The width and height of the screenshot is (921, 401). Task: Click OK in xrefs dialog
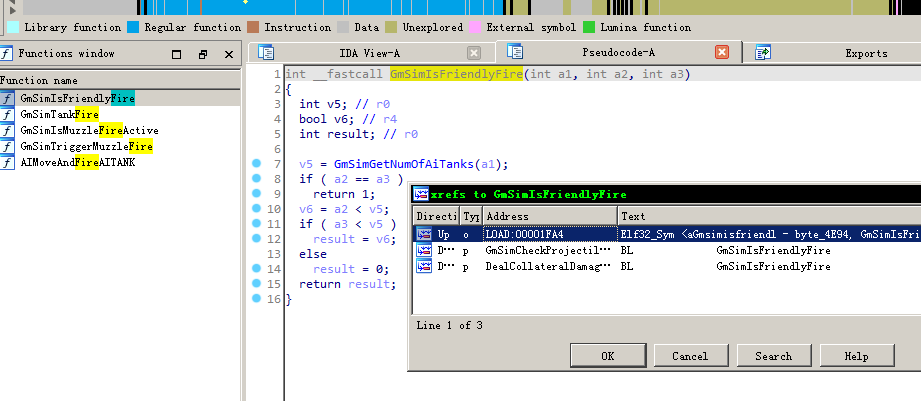pyautogui.click(x=608, y=356)
